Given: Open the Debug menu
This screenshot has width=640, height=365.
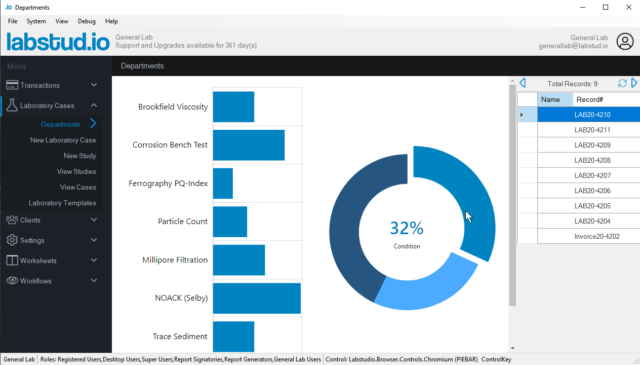Looking at the screenshot, I should point(87,21).
